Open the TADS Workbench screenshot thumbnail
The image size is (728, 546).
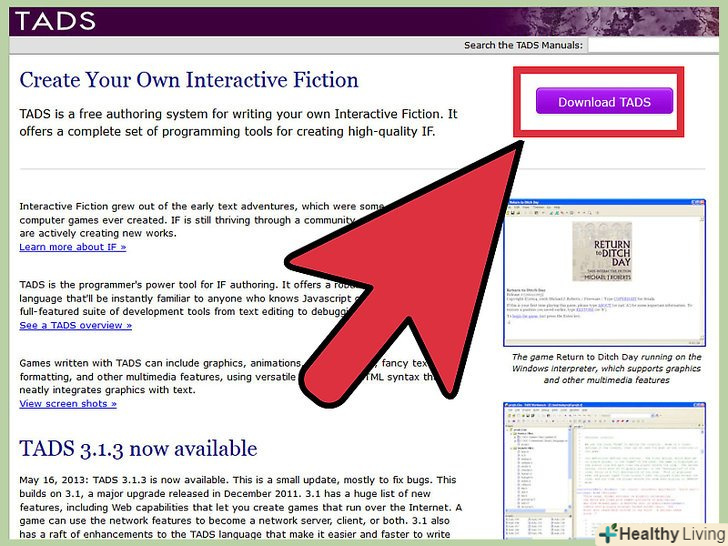pos(604,470)
